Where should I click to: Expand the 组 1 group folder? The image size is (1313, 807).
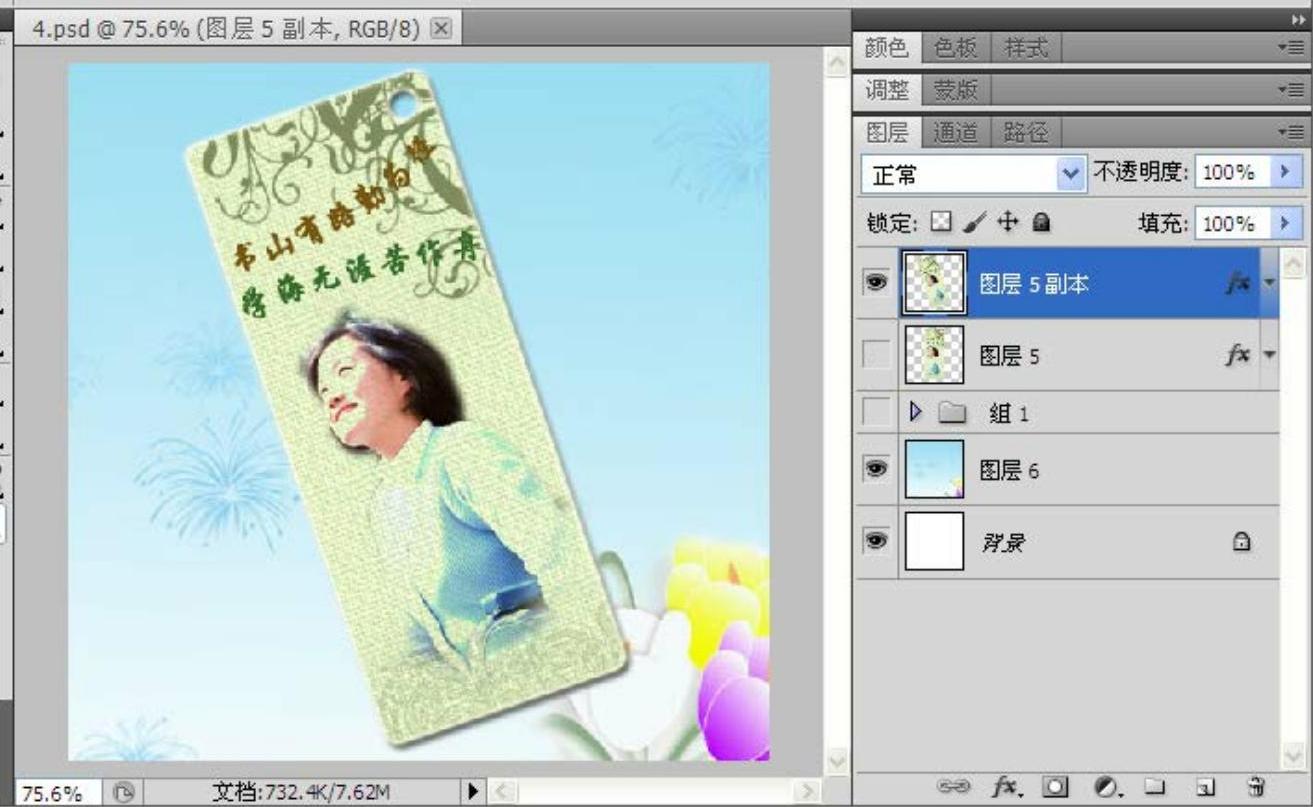tap(914, 412)
